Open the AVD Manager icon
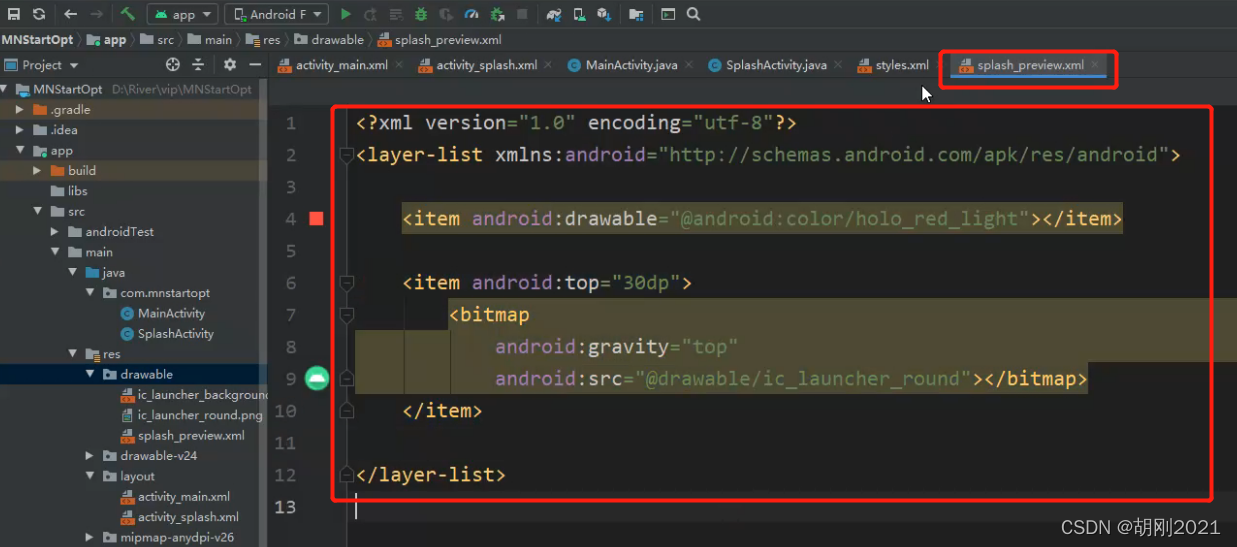This screenshot has height=547, width=1237. (579, 14)
